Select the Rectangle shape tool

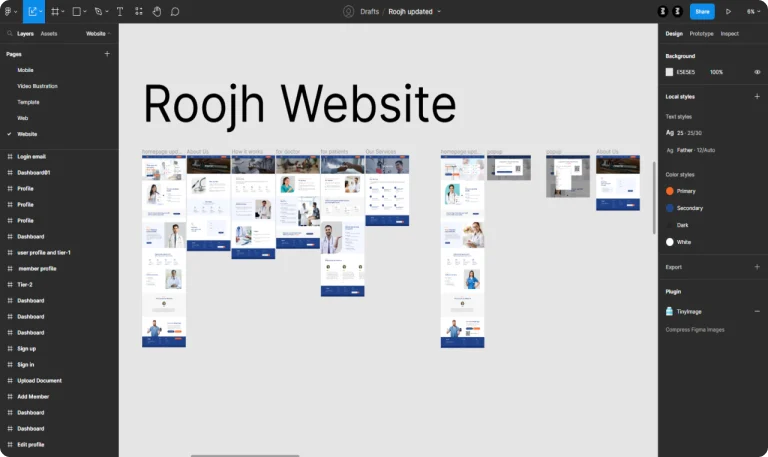pyautogui.click(x=76, y=11)
